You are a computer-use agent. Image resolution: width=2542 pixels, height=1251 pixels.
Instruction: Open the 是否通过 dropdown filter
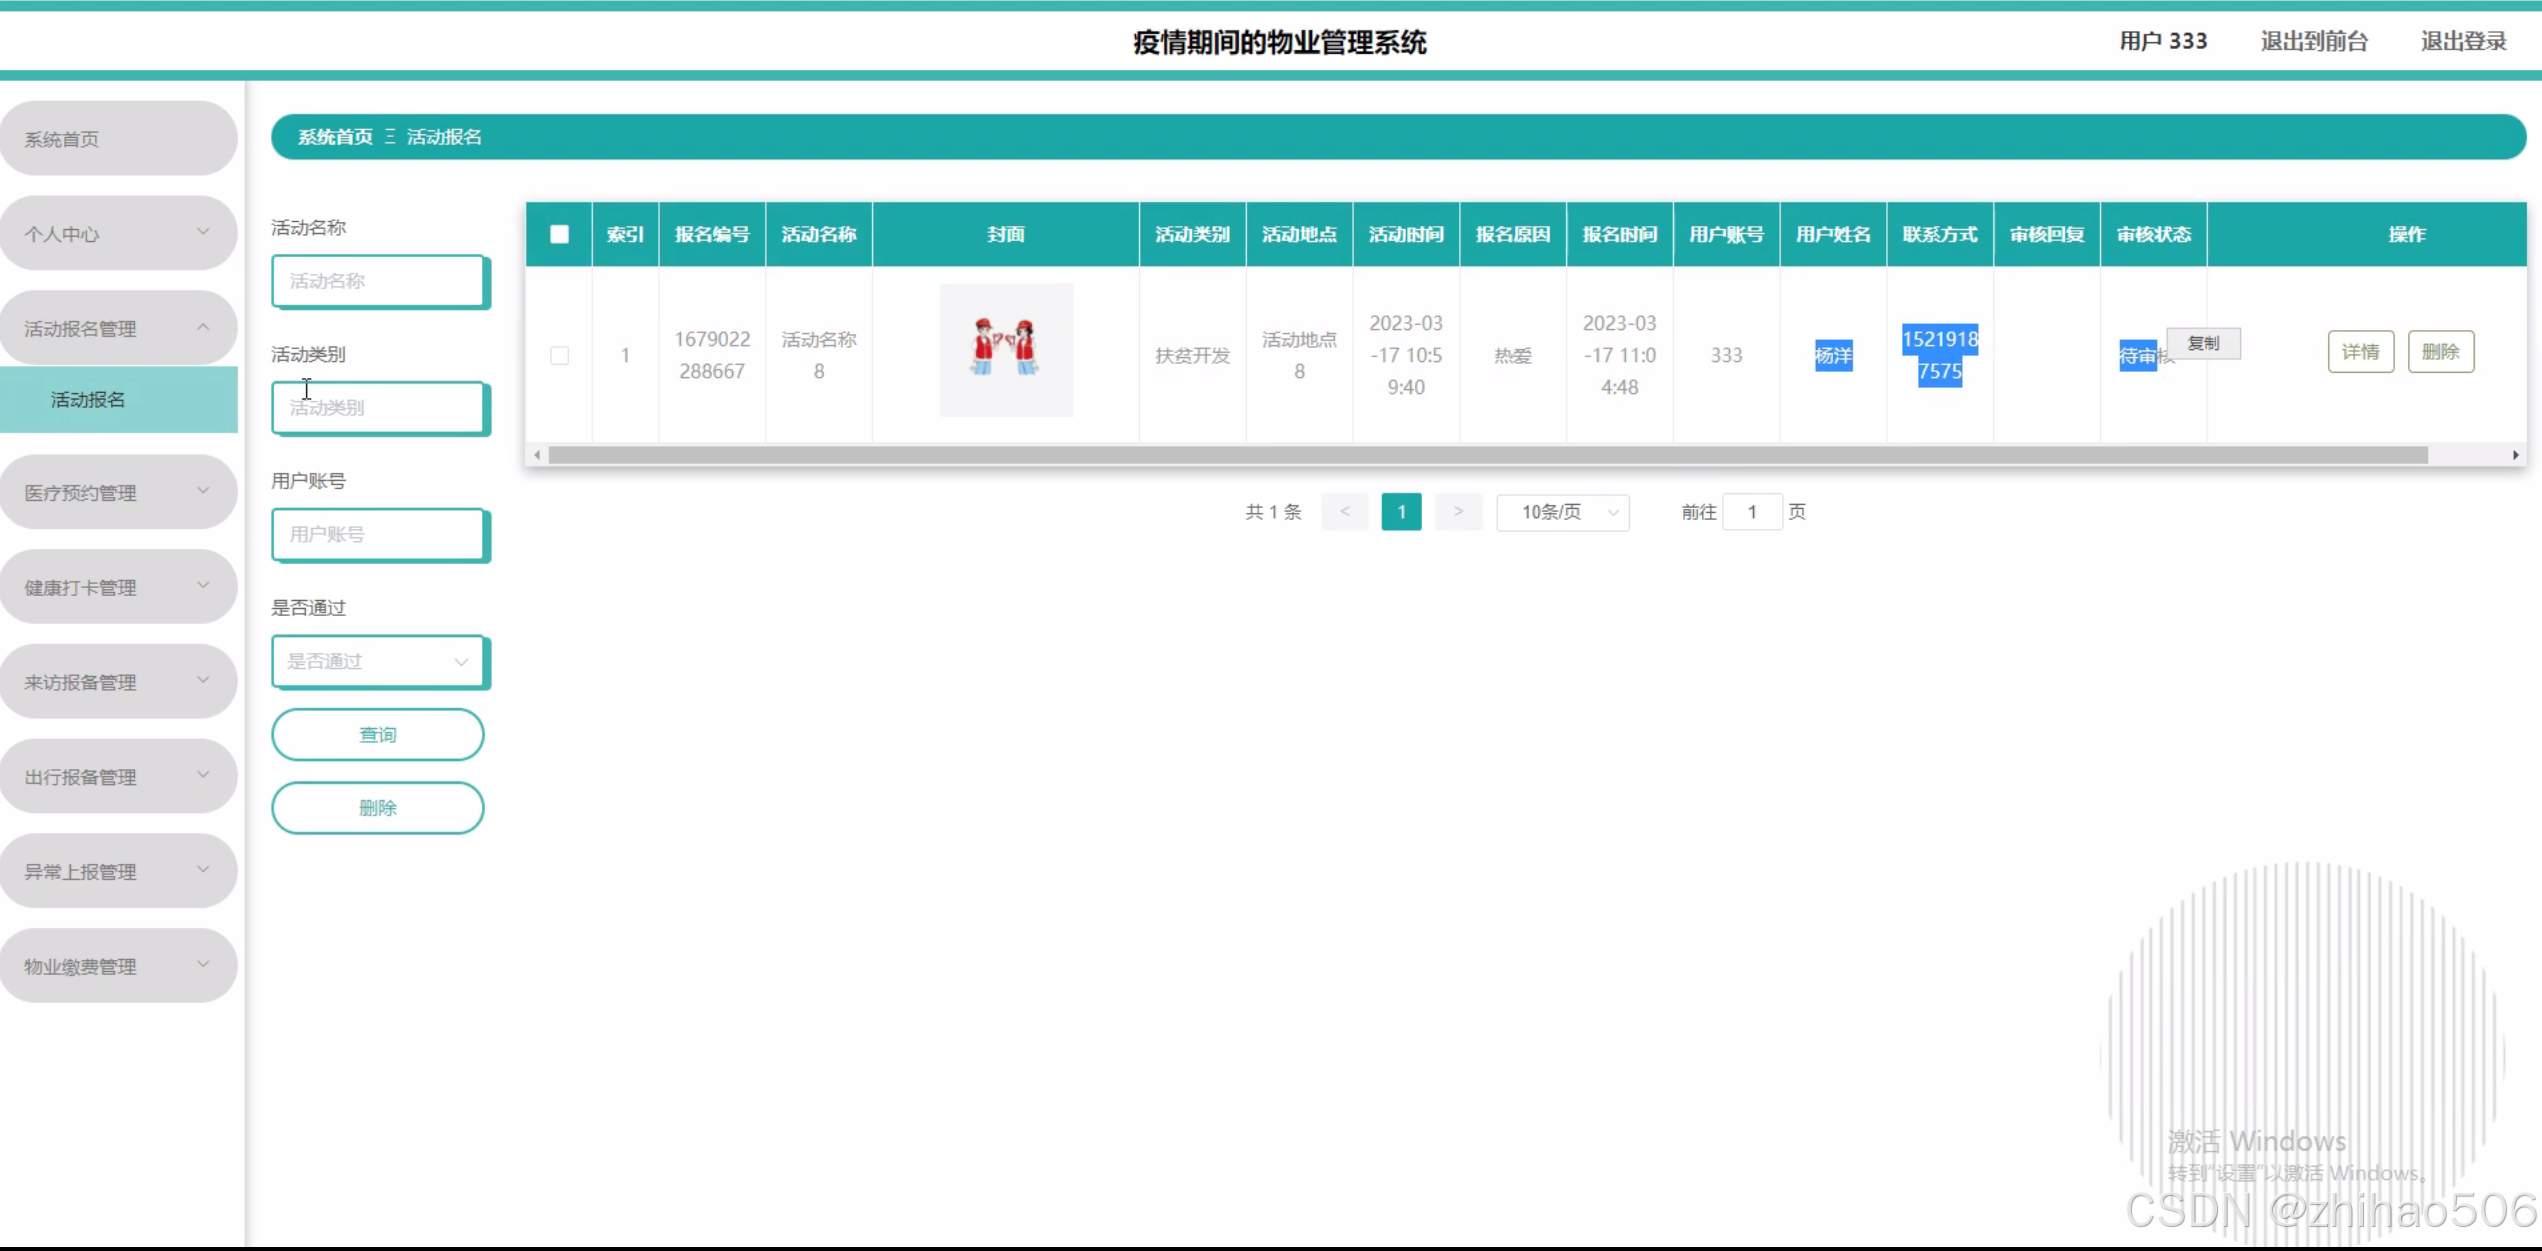click(x=378, y=661)
